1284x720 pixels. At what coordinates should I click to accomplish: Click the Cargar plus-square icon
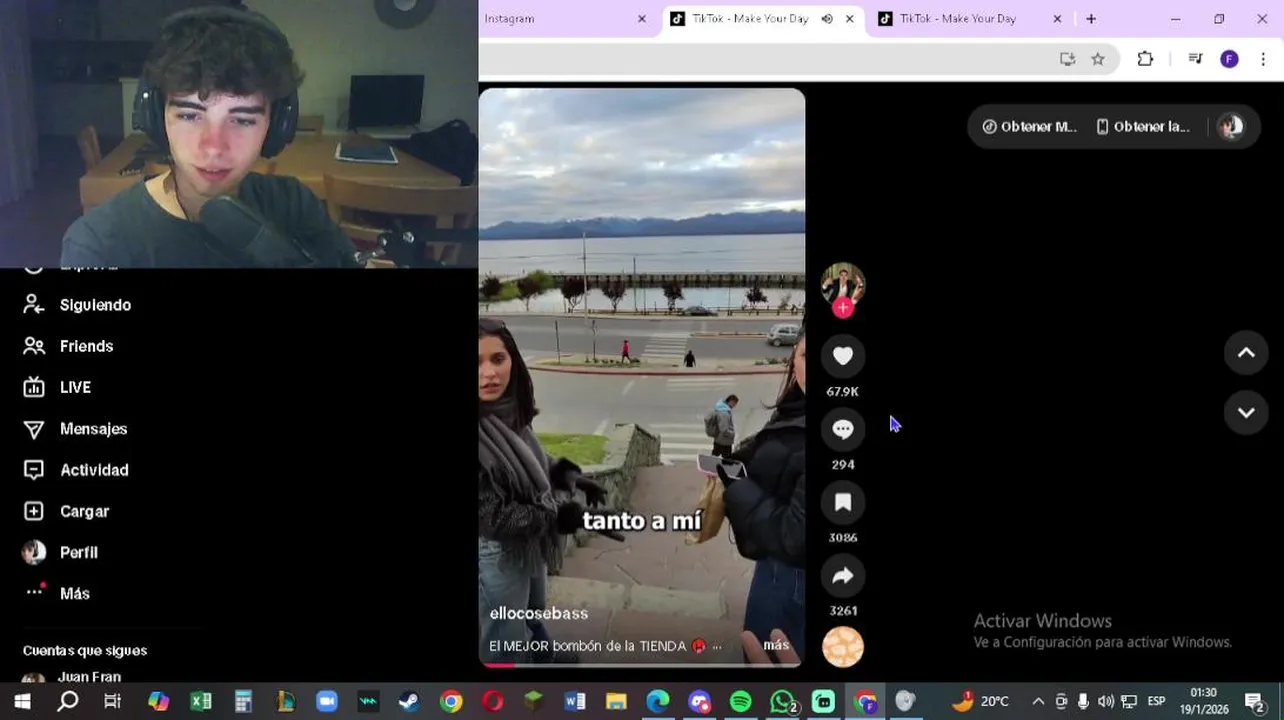click(34, 511)
